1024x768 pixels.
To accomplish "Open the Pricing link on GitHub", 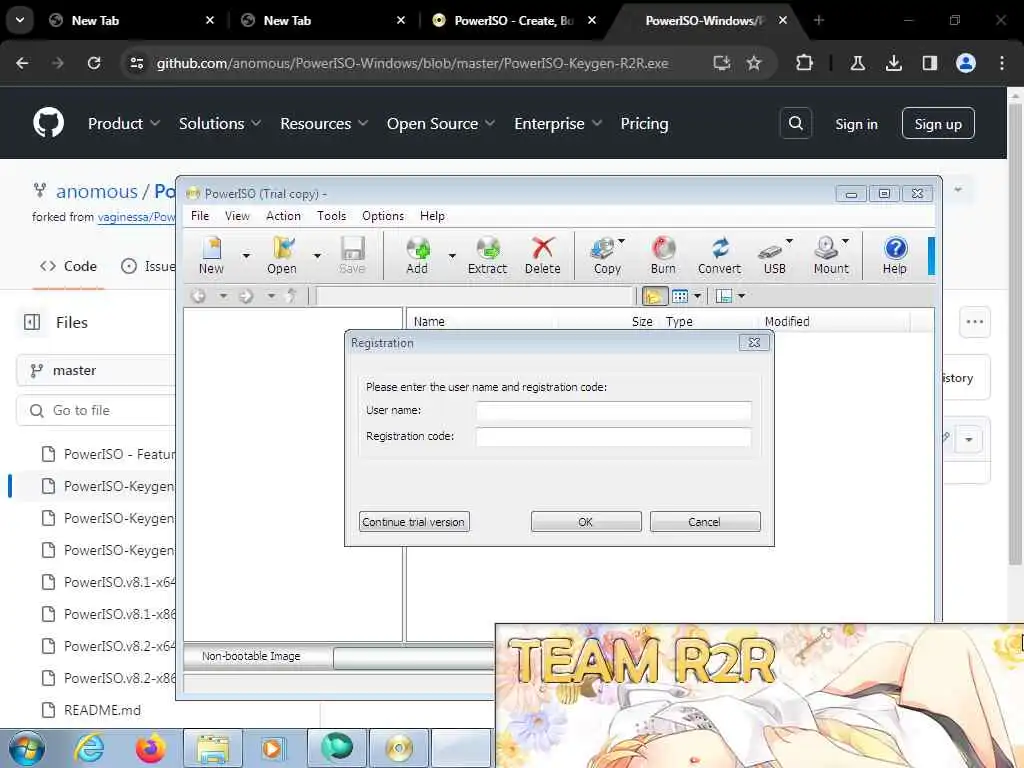I will click(644, 123).
